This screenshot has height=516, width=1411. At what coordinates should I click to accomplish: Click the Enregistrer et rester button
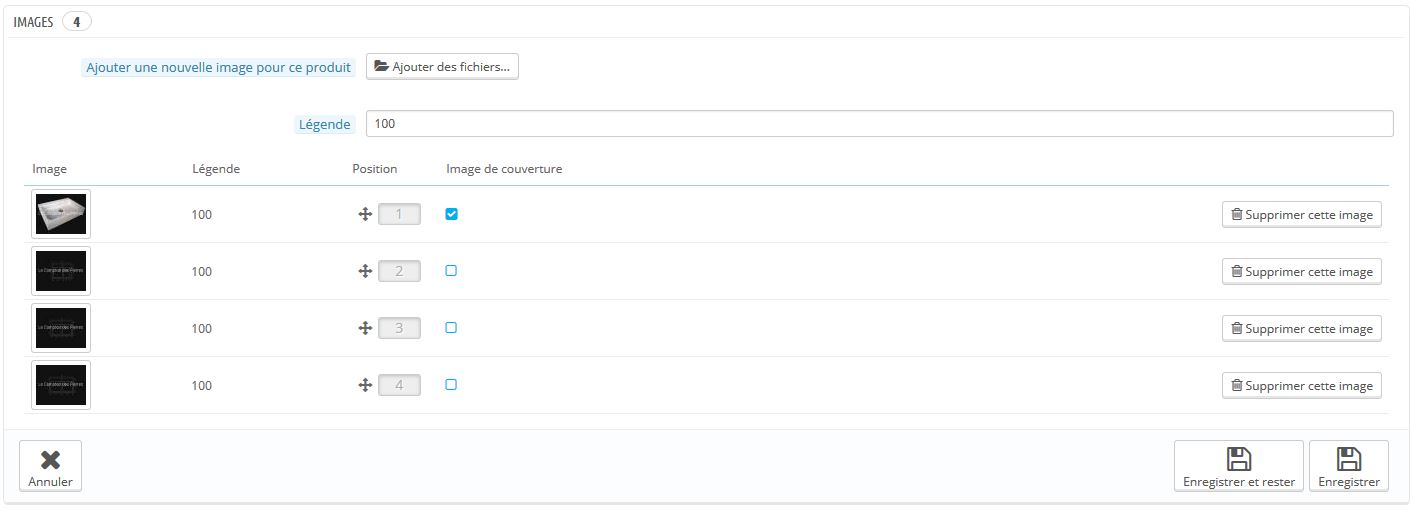[x=1238, y=466]
